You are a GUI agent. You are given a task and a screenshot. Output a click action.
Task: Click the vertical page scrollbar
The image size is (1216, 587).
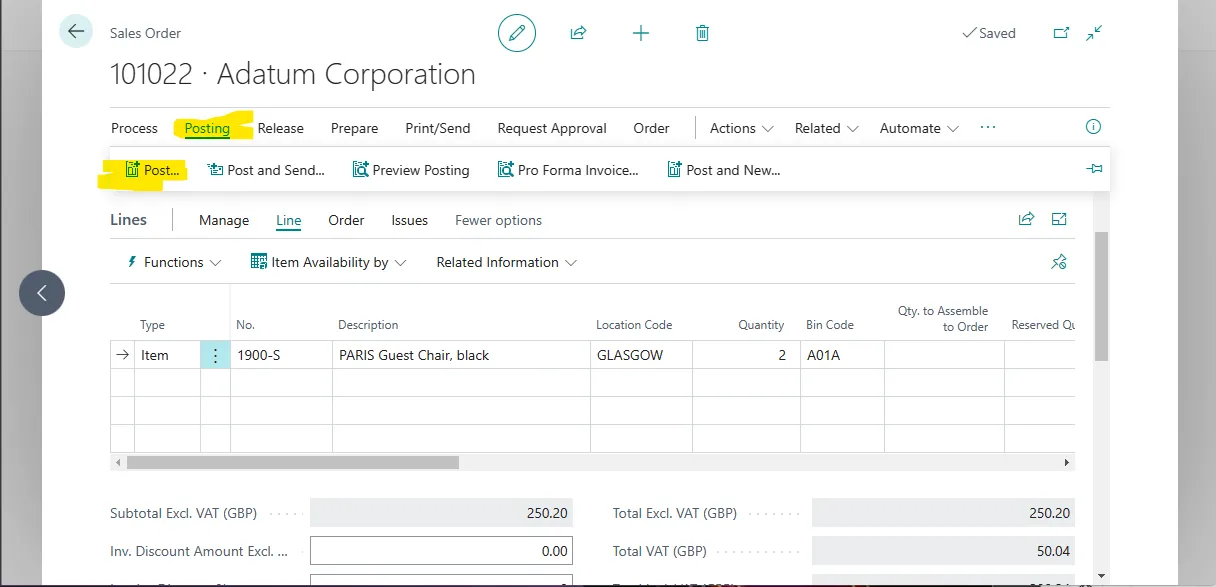pyautogui.click(x=1101, y=296)
